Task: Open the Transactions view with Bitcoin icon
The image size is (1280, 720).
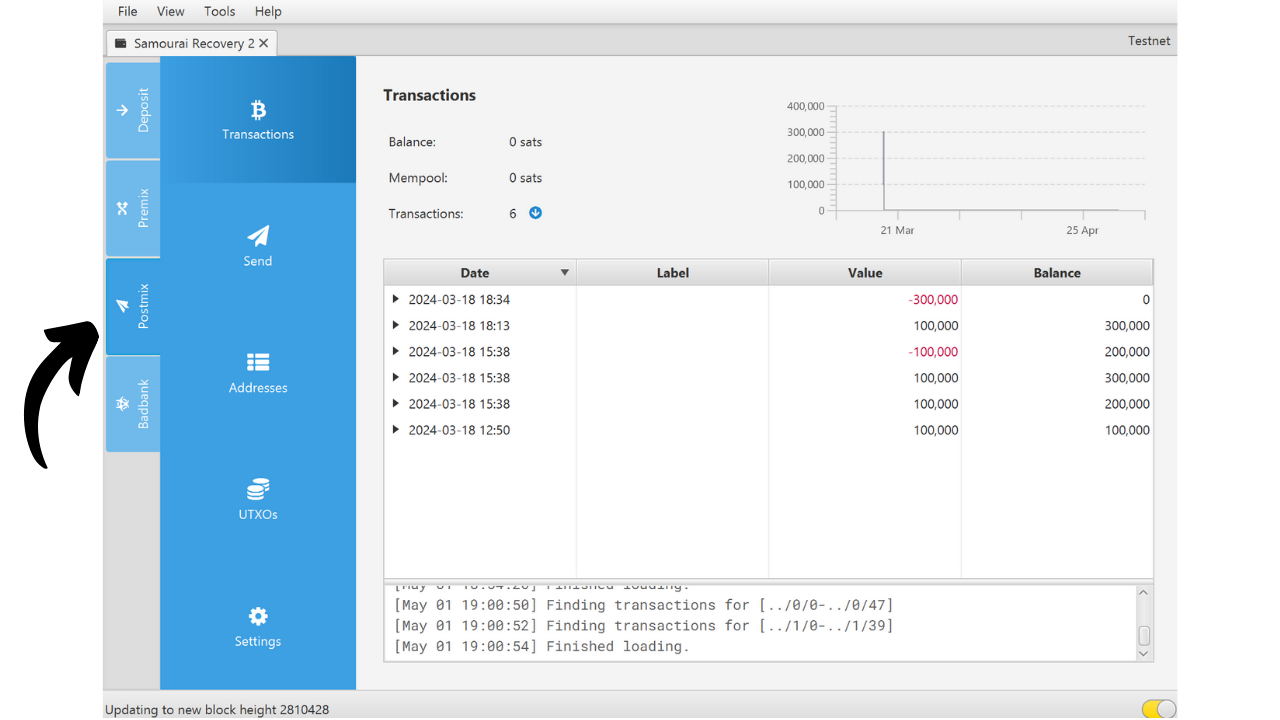Action: (x=258, y=120)
